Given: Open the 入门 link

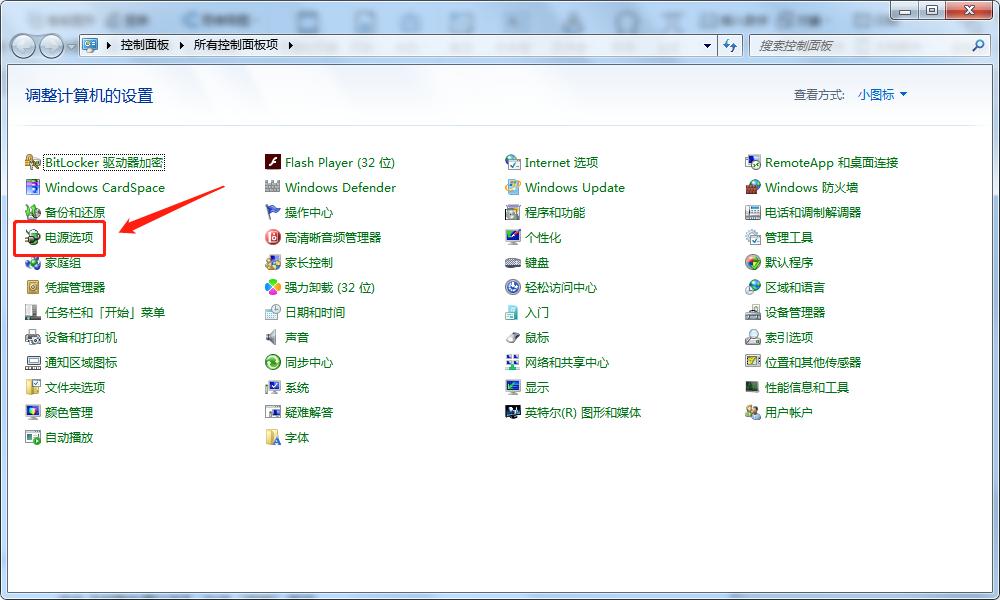Looking at the screenshot, I should pos(537,312).
